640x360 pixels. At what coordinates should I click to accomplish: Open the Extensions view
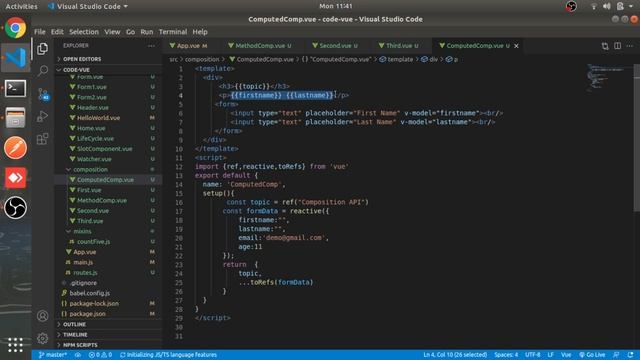pos(42,139)
